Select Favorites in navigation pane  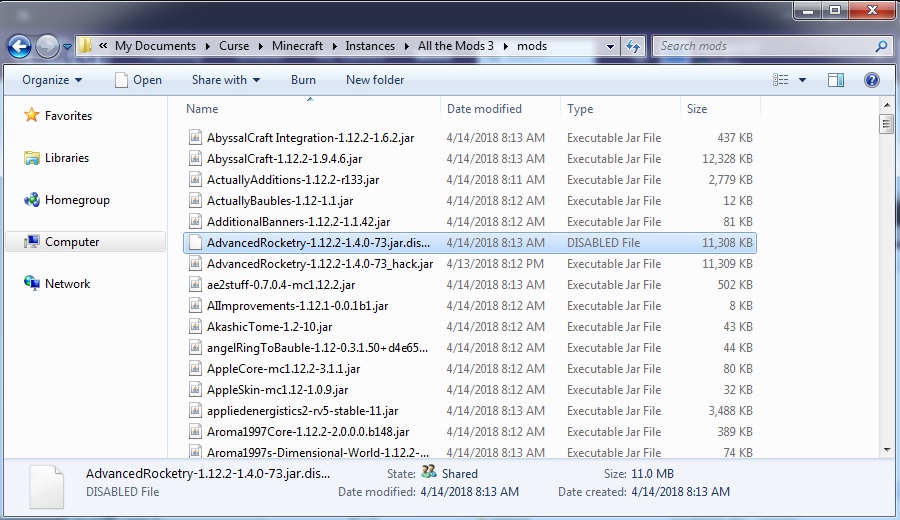tap(58, 115)
